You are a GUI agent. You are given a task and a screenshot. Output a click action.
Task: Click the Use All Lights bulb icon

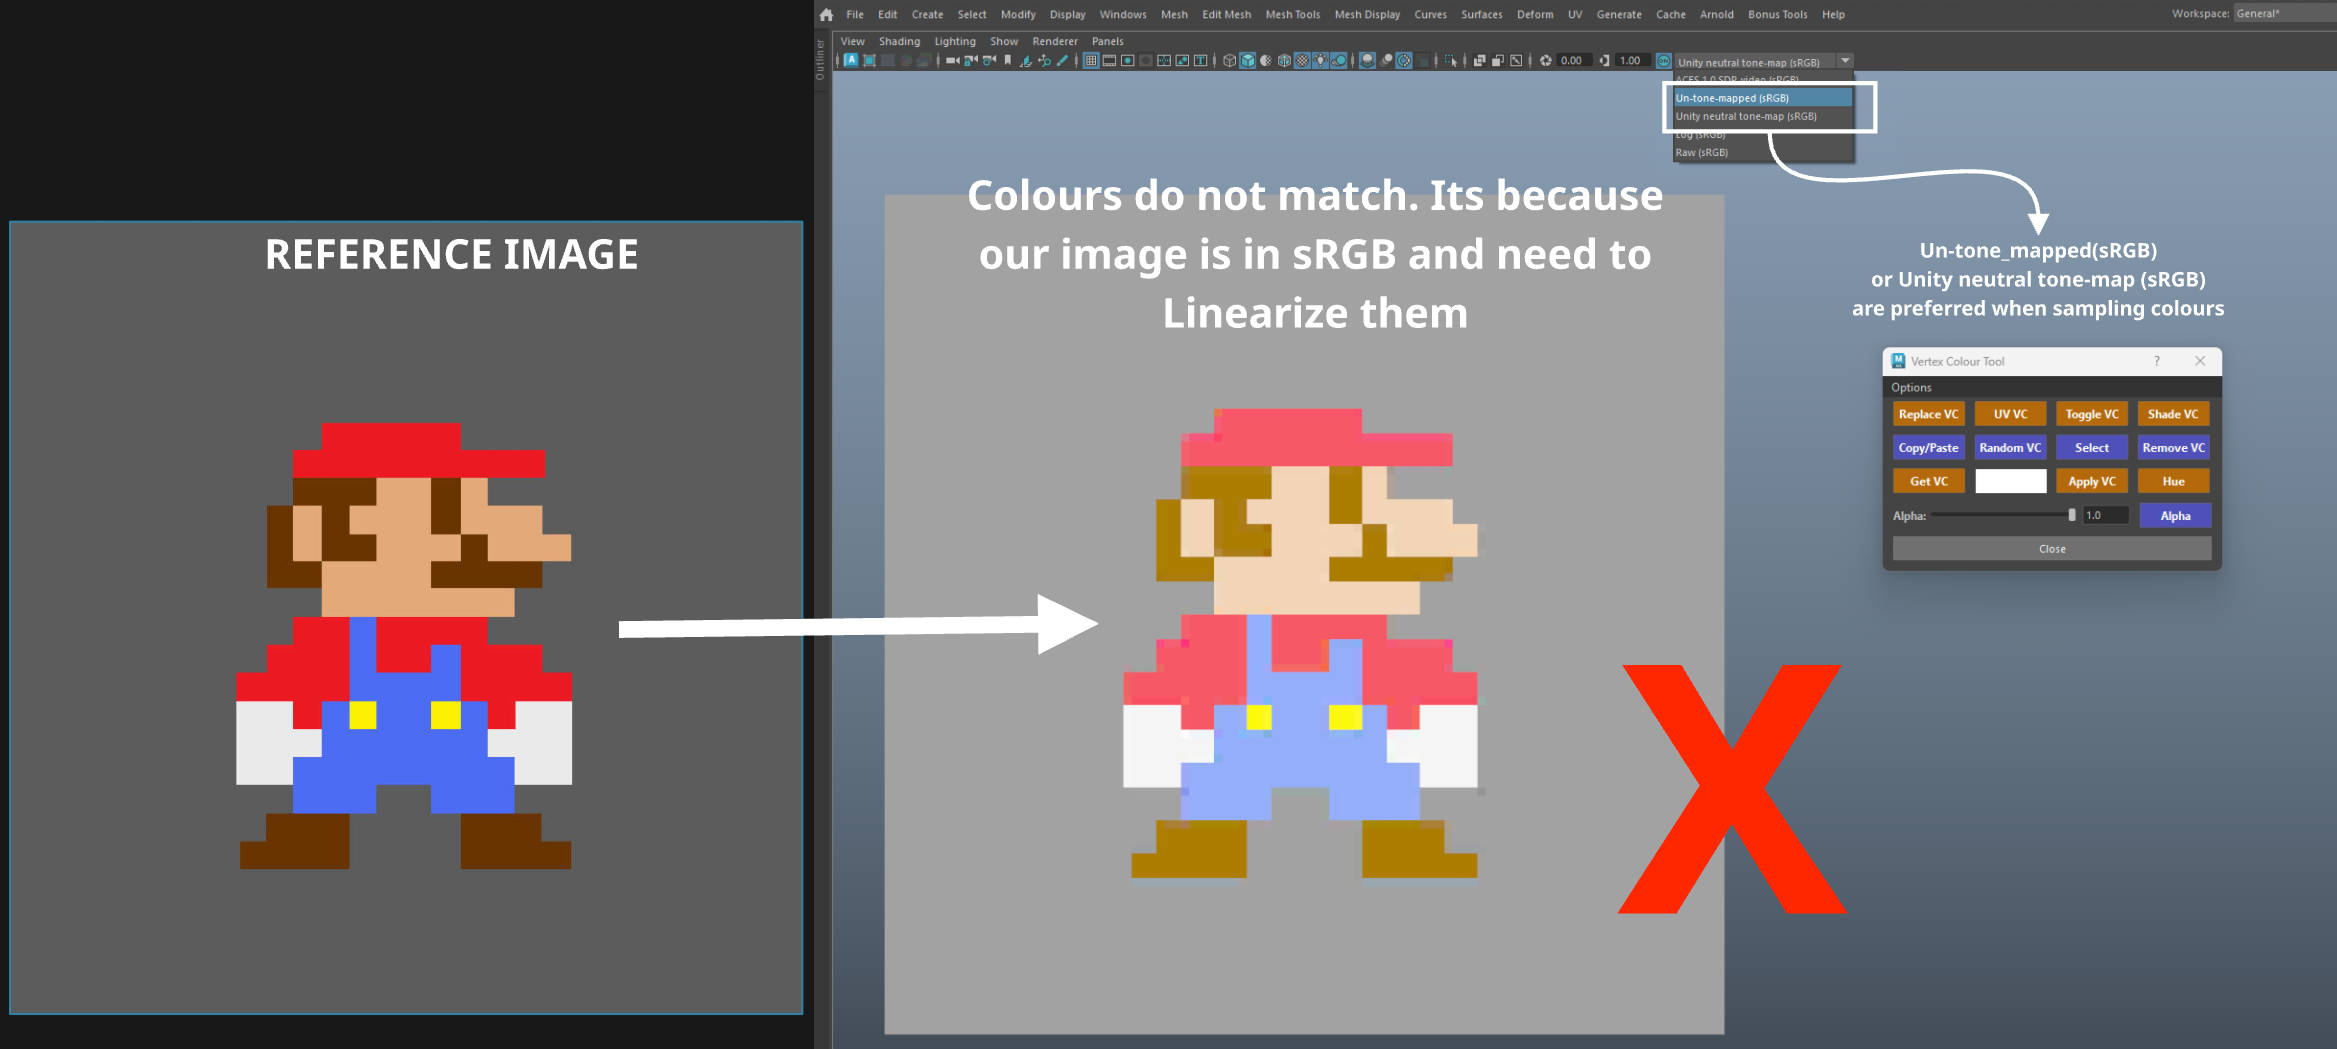pos(1320,61)
